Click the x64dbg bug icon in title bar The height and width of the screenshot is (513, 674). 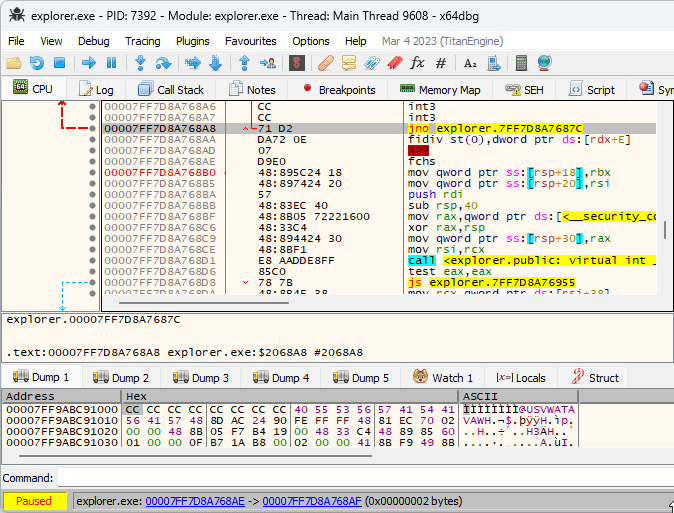[17, 16]
